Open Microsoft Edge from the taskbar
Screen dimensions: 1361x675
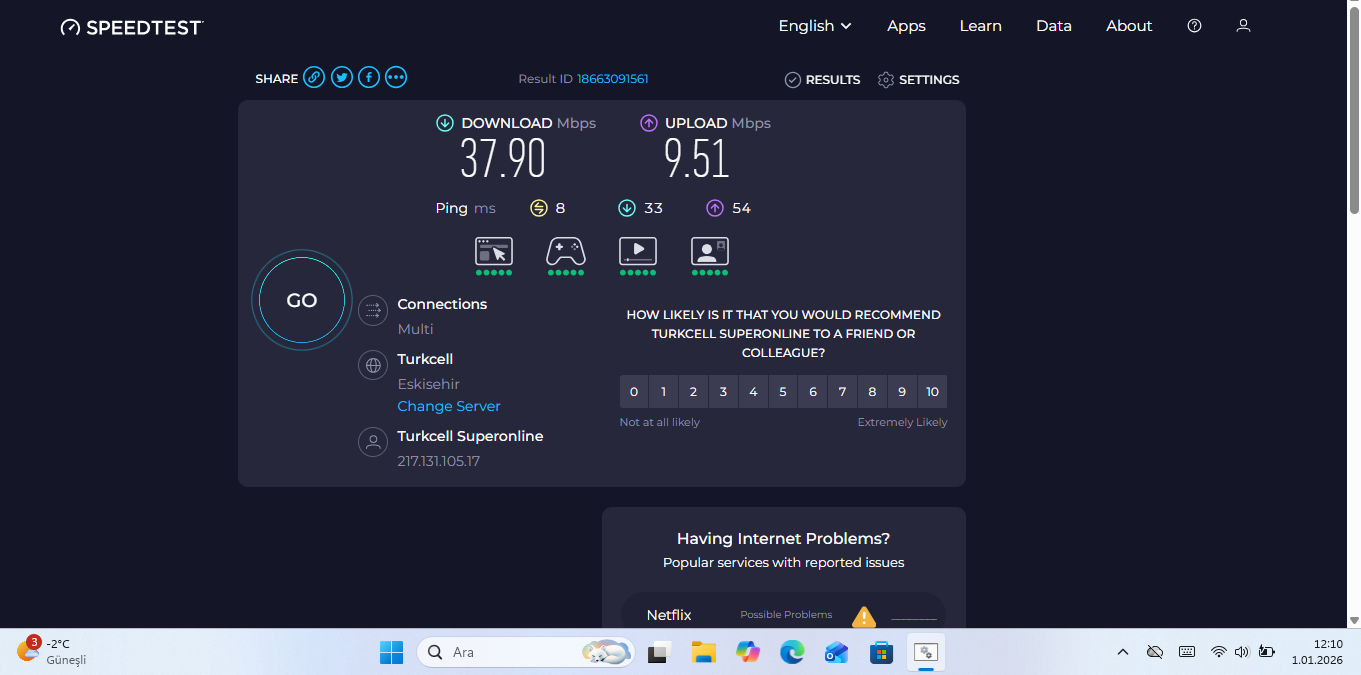792,652
